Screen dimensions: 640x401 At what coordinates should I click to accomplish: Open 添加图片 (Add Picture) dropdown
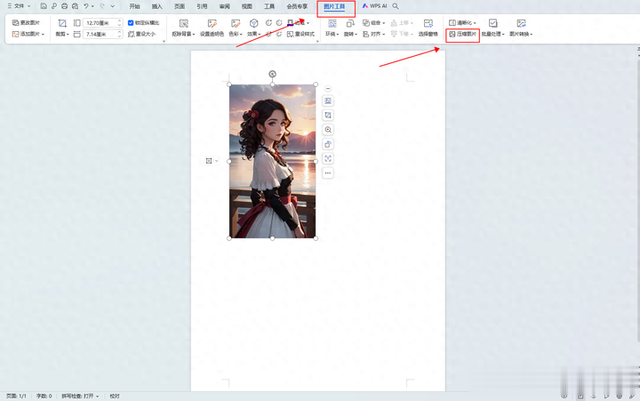(28, 34)
